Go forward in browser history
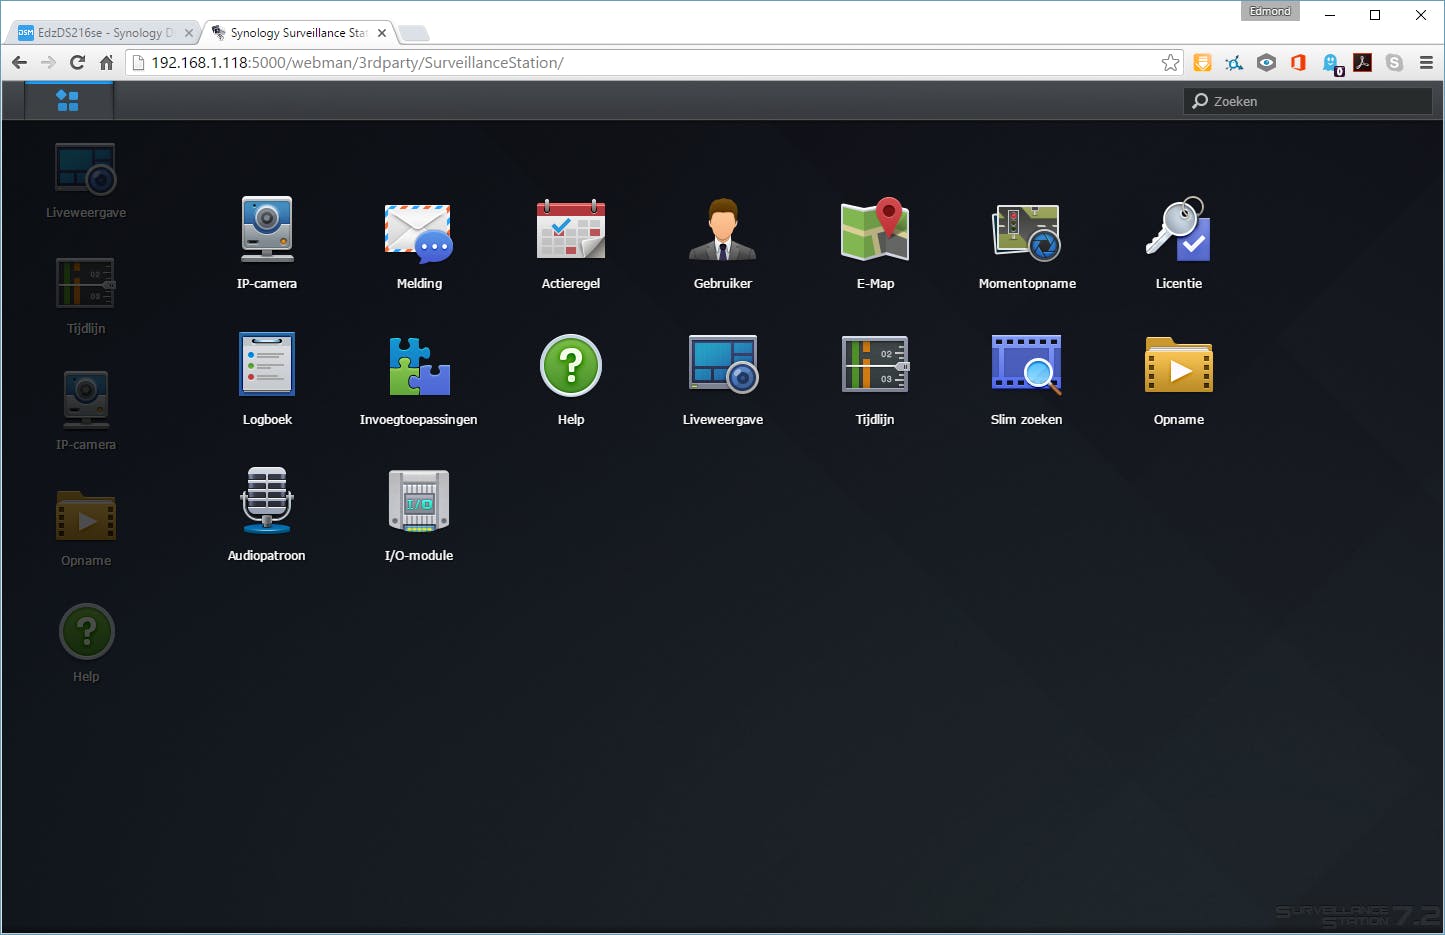Image resolution: width=1445 pixels, height=935 pixels. pyautogui.click(x=48, y=63)
